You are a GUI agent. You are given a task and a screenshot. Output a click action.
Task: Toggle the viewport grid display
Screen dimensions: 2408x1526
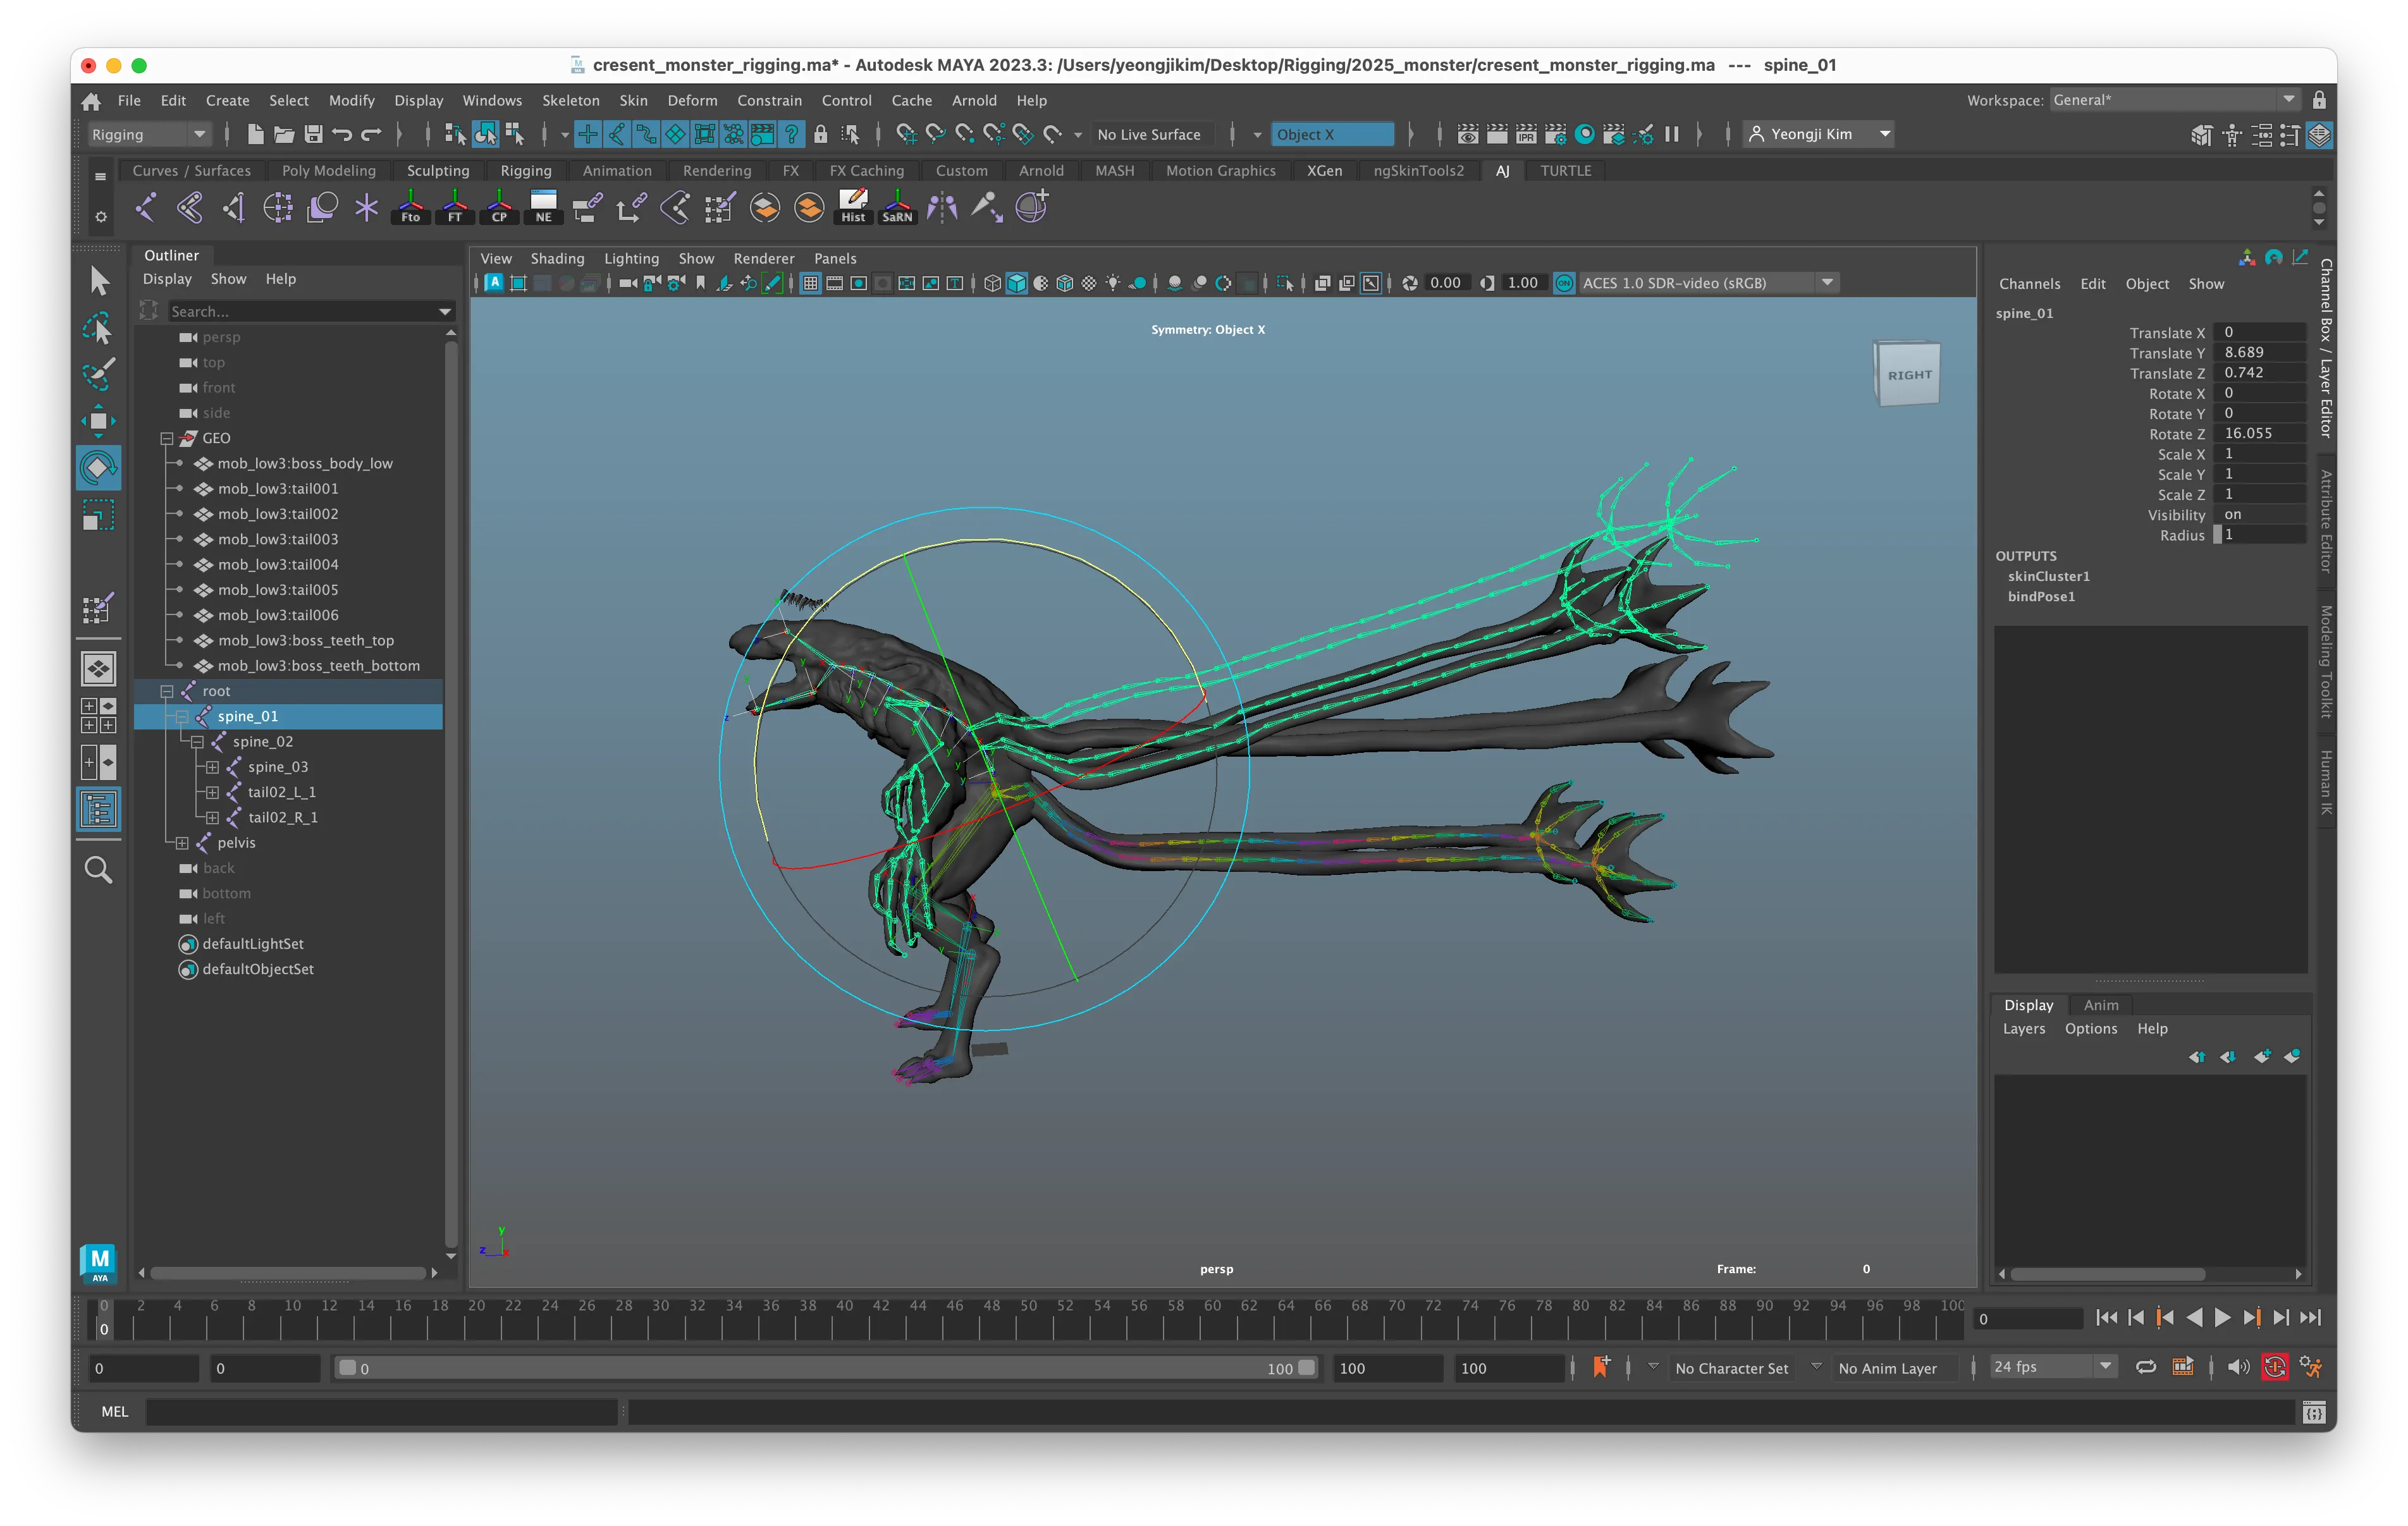click(810, 283)
